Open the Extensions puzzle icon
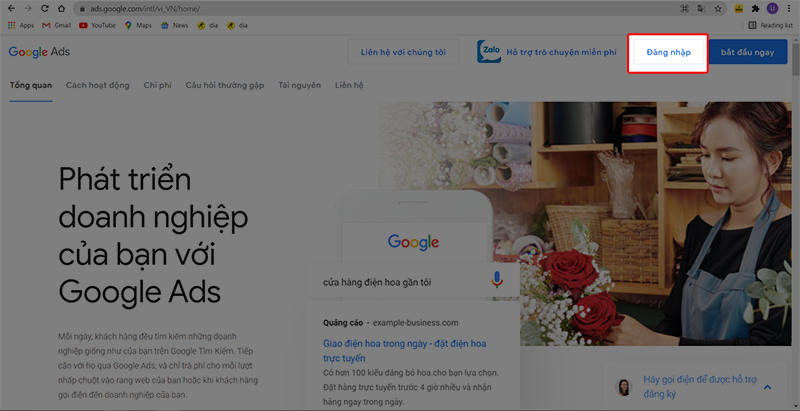The image size is (800, 411). (755, 8)
